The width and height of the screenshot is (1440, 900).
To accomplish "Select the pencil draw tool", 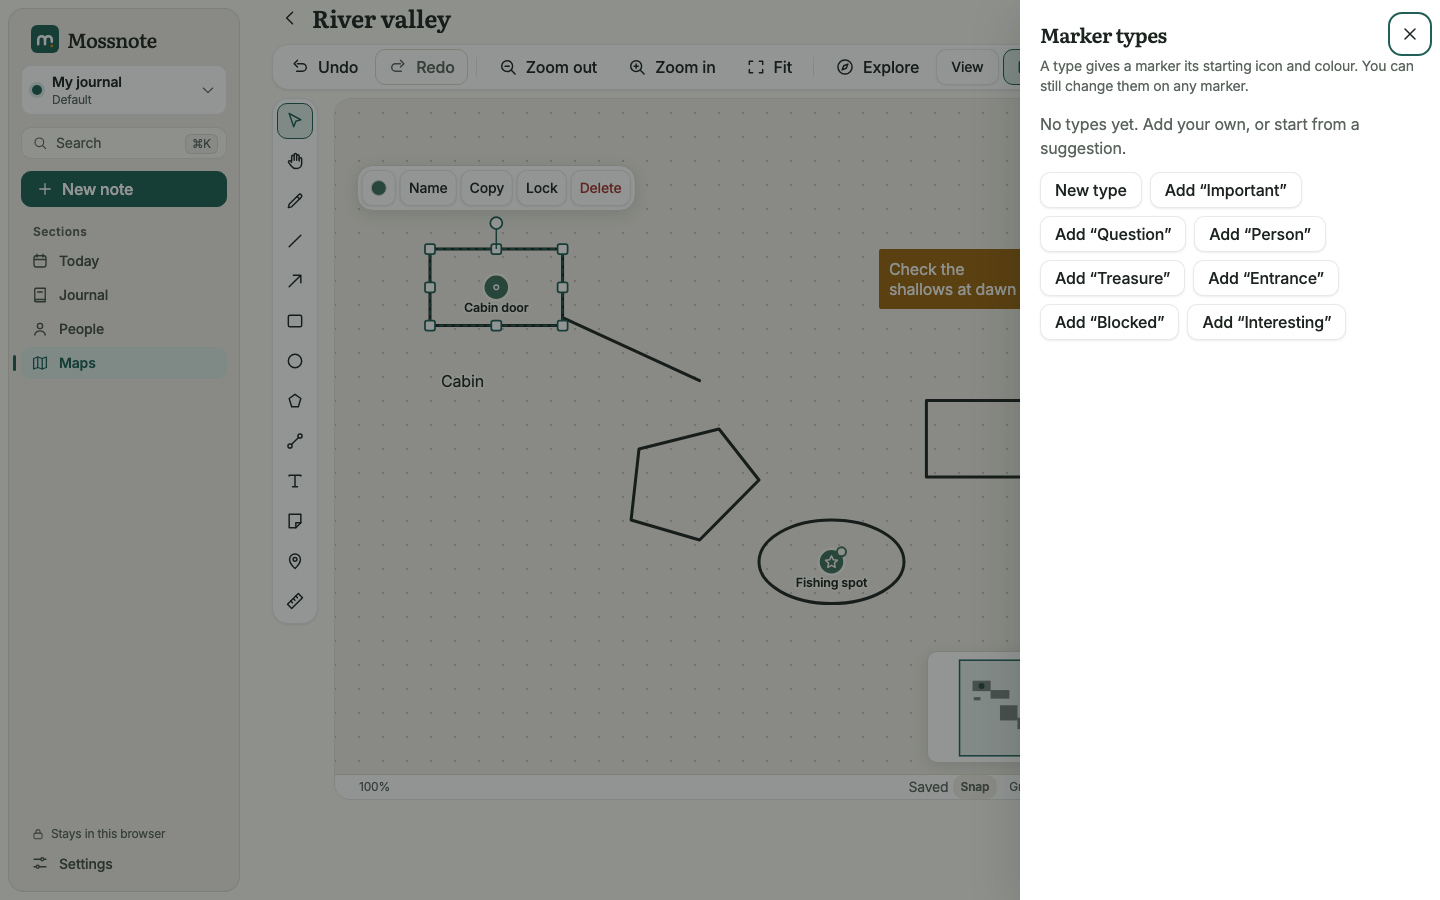I will pyautogui.click(x=295, y=201).
